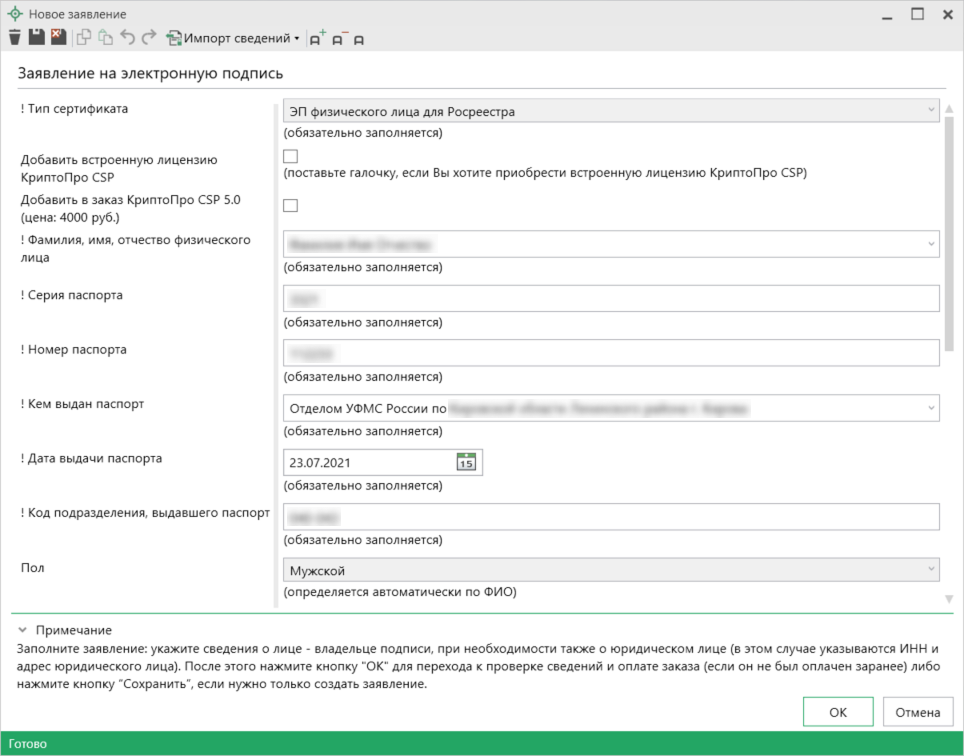Open calendar picker for passport issue date
This screenshot has width=964, height=756.
466,462
